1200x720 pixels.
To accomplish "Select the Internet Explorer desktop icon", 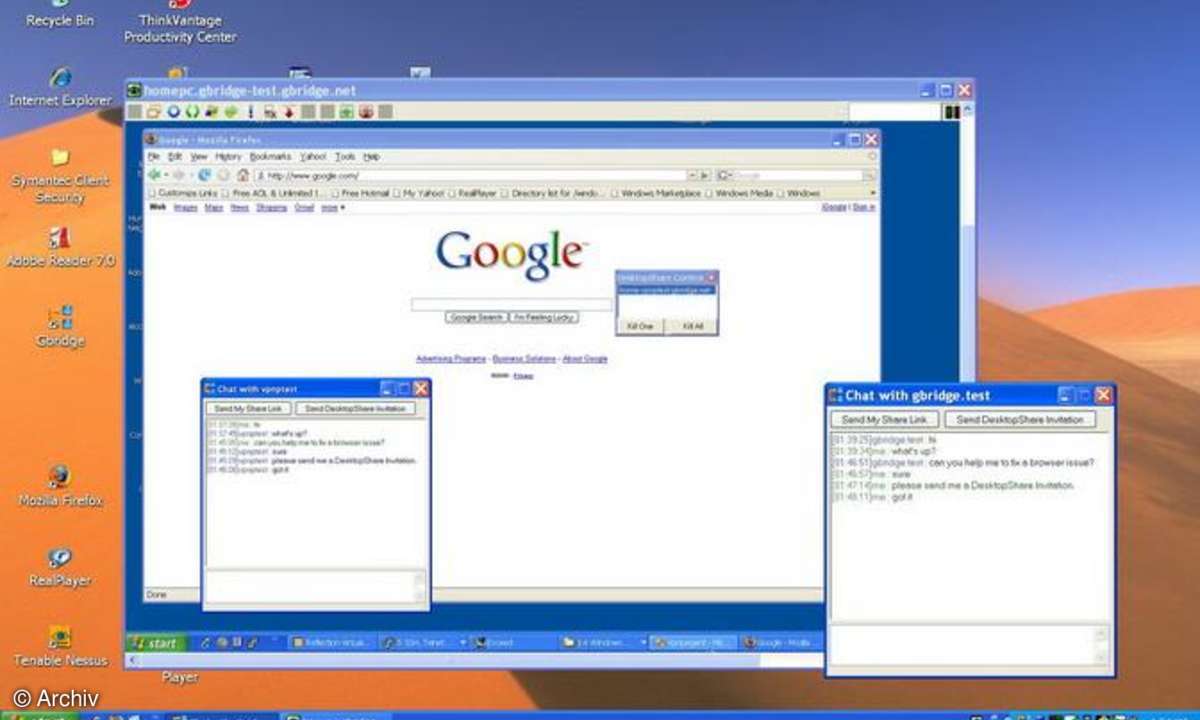I will (x=60, y=87).
